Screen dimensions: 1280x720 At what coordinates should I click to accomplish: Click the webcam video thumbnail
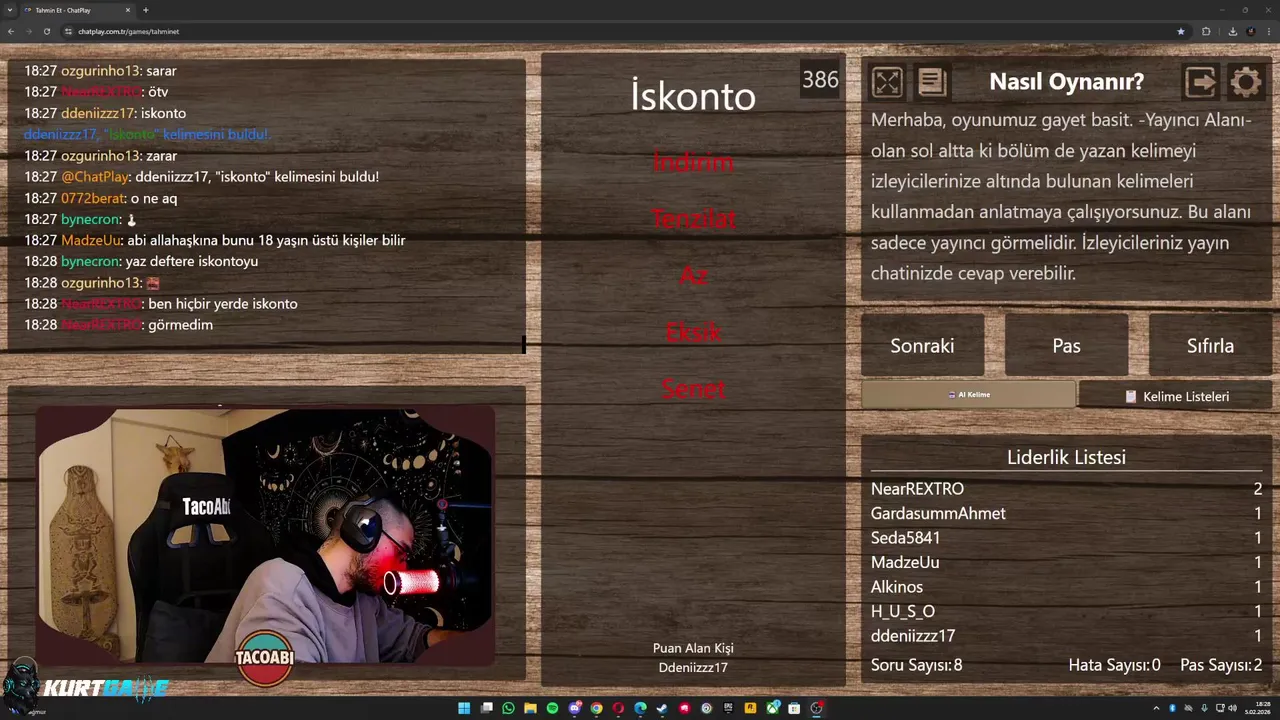[x=266, y=535]
